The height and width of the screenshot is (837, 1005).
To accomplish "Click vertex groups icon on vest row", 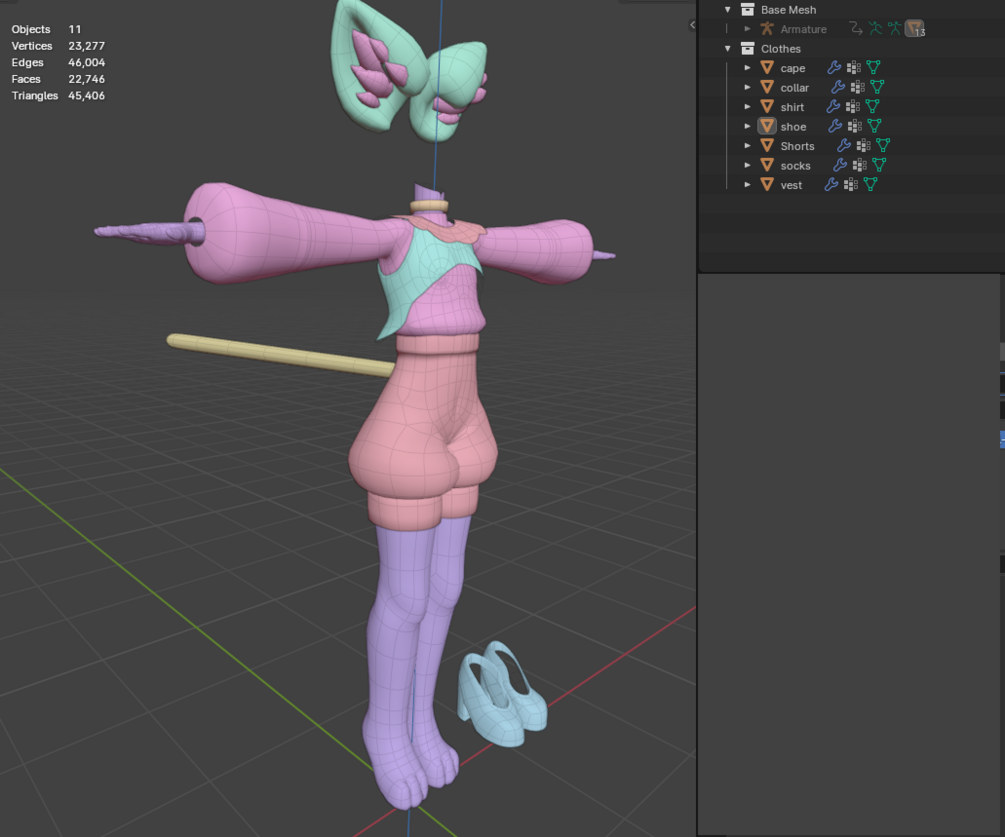I will click(851, 185).
